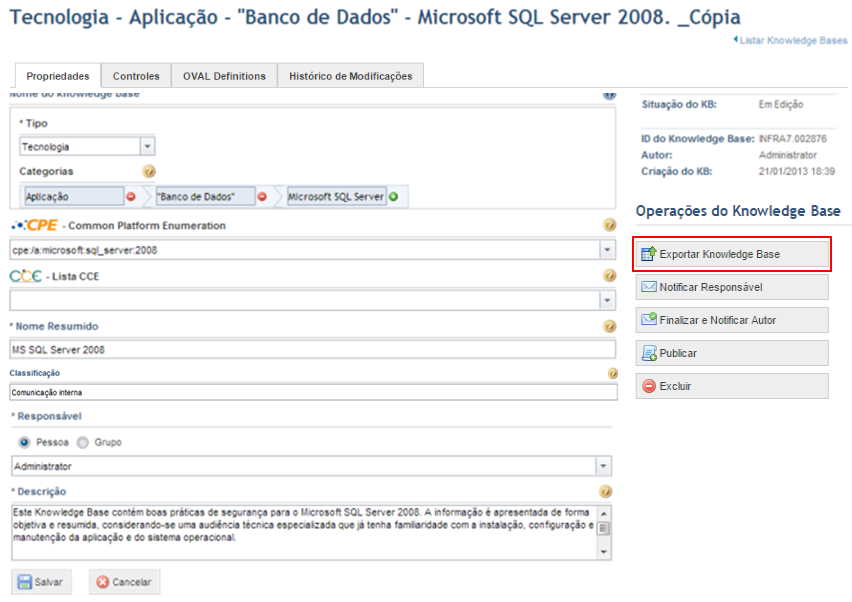The height and width of the screenshot is (602, 852).
Task: Open the Aplicação category selector
Action: pos(74,197)
